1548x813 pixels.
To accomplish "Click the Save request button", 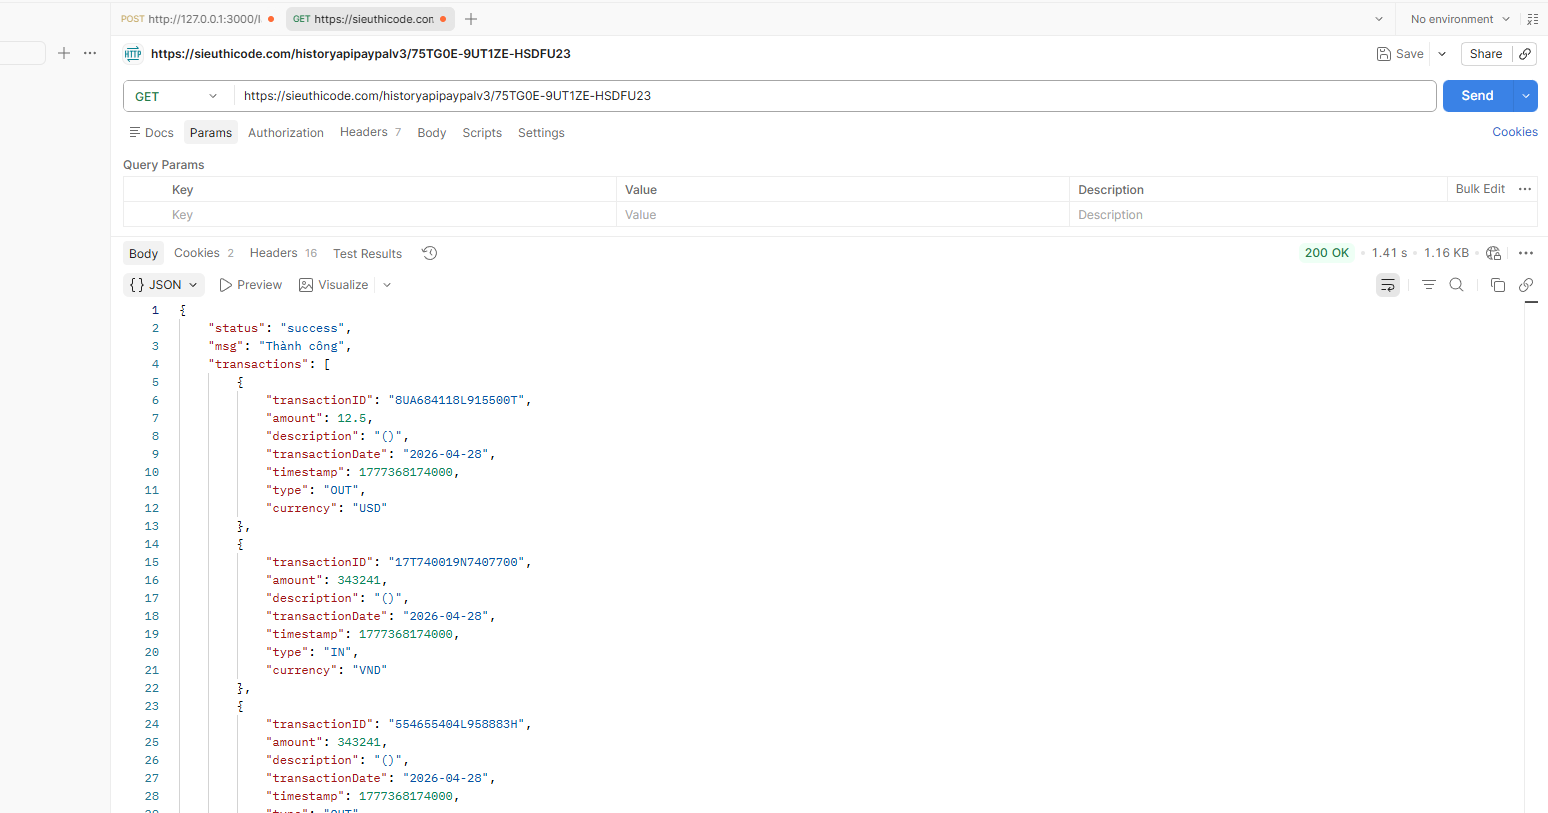I will [1400, 54].
